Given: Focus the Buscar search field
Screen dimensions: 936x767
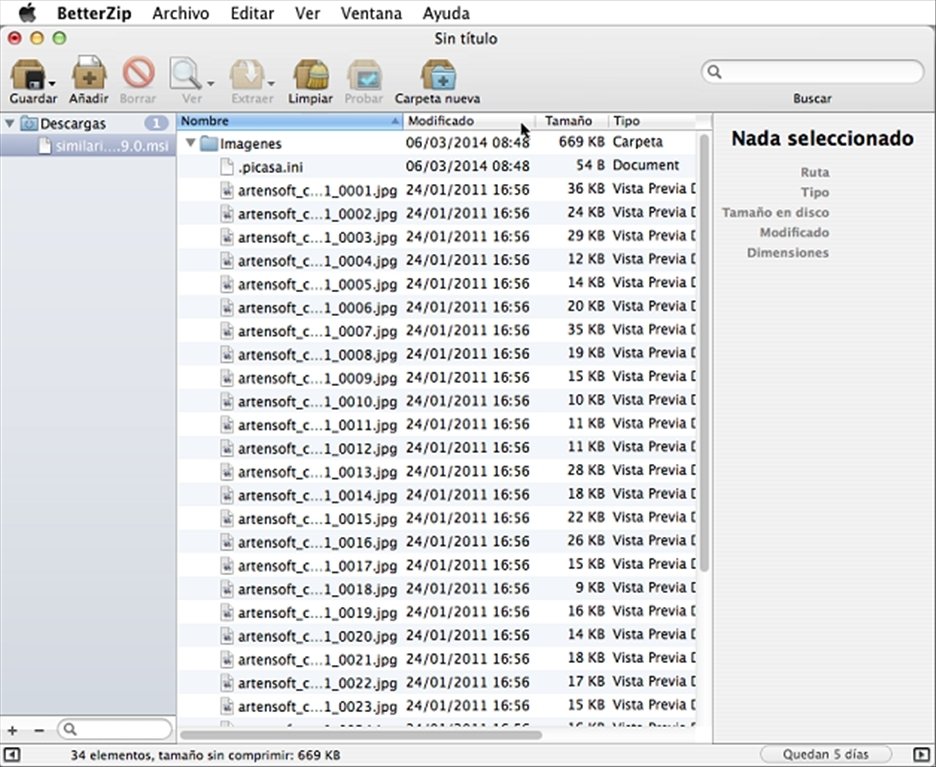Looking at the screenshot, I should (812, 72).
